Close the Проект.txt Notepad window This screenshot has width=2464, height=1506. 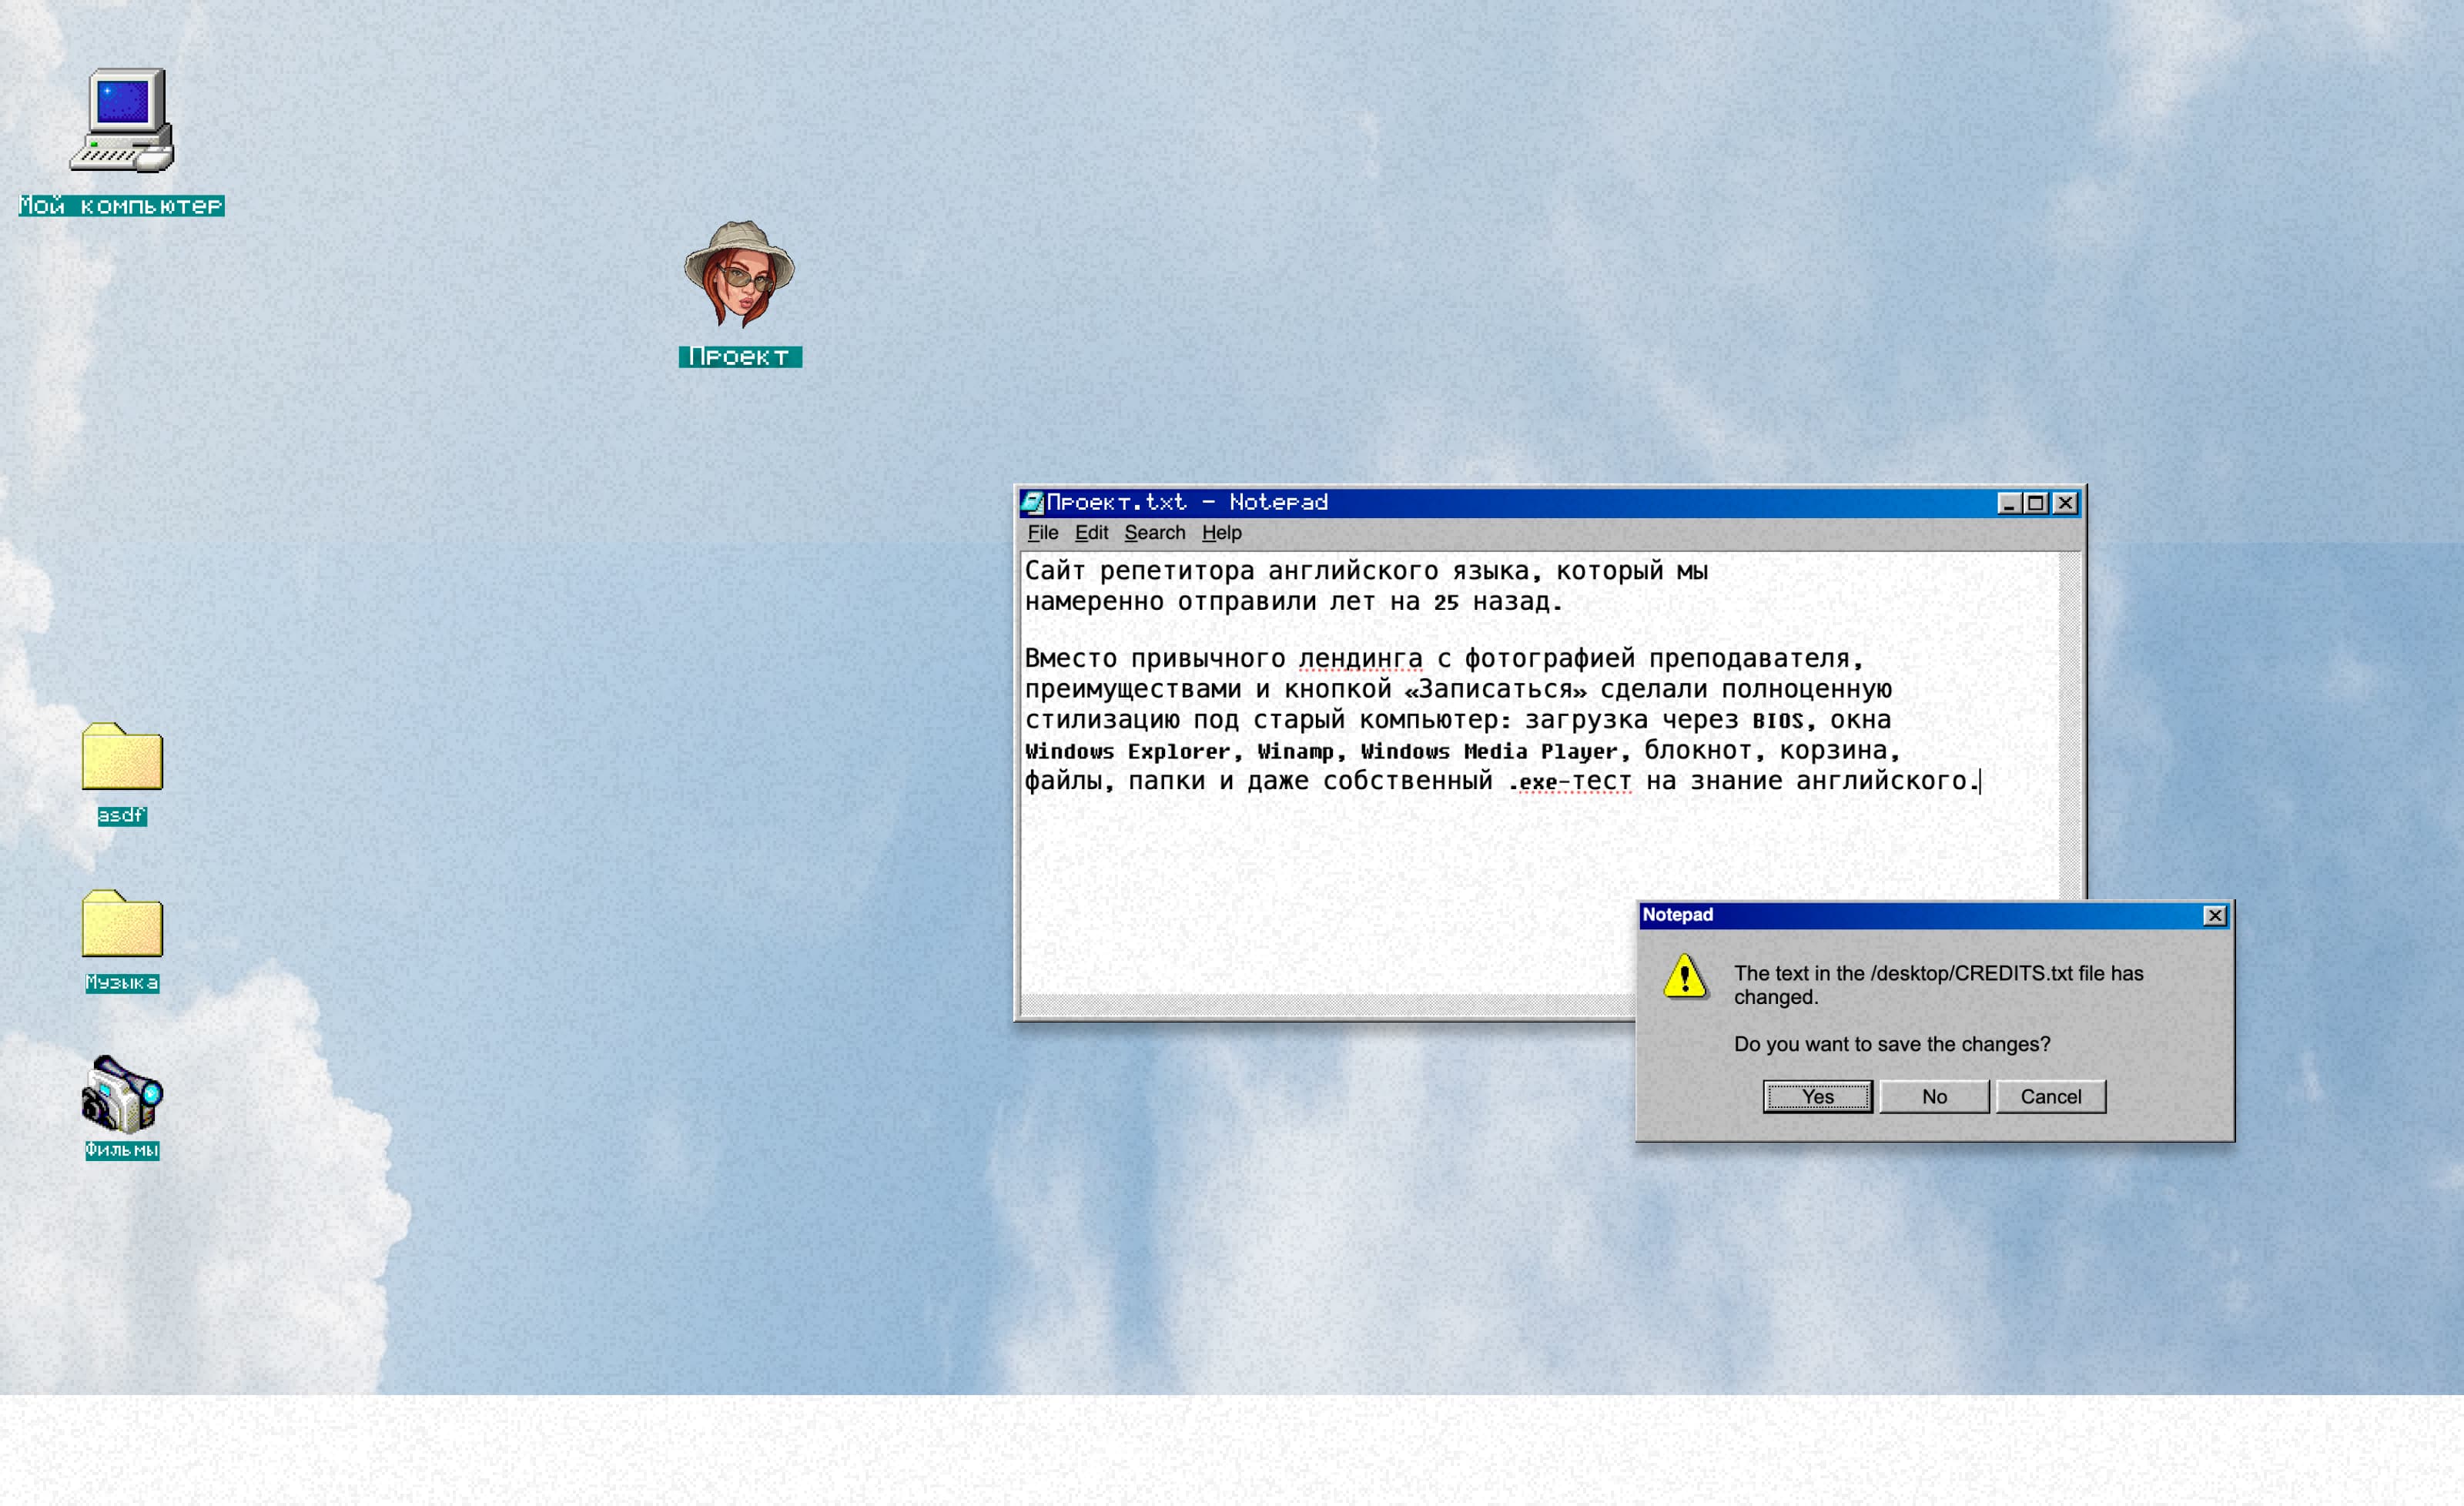tap(2065, 503)
